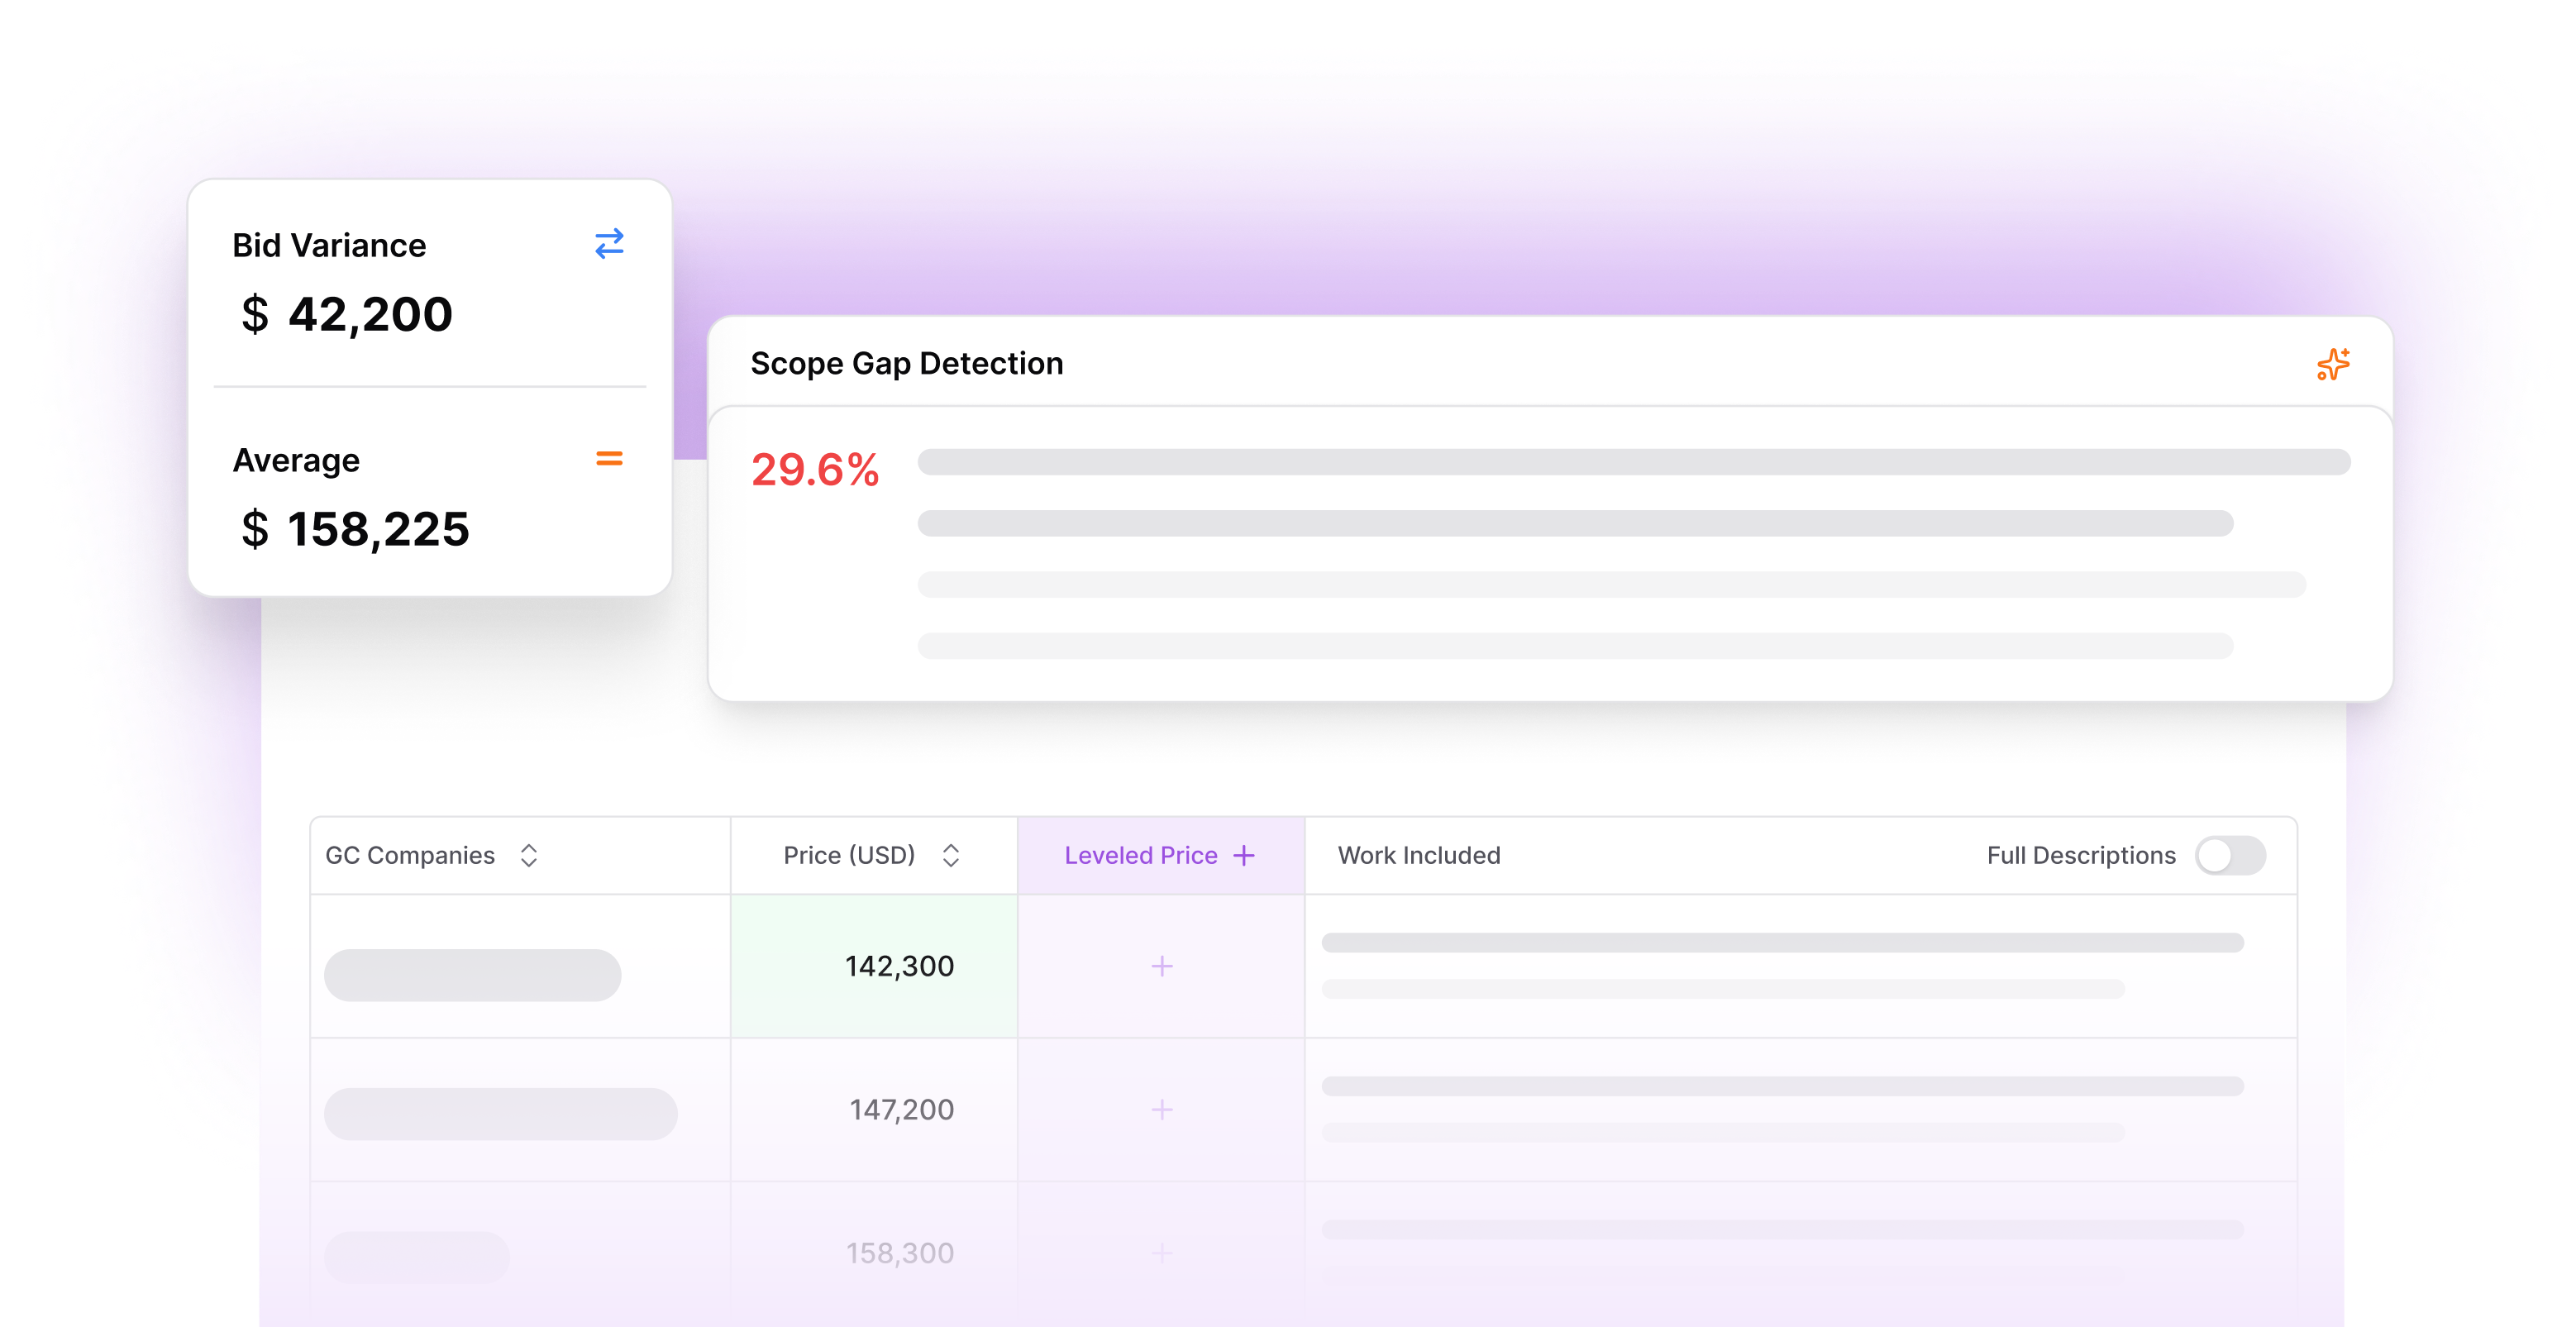Select the Leveled Price column header
The height and width of the screenshot is (1327, 2576).
[1140, 856]
